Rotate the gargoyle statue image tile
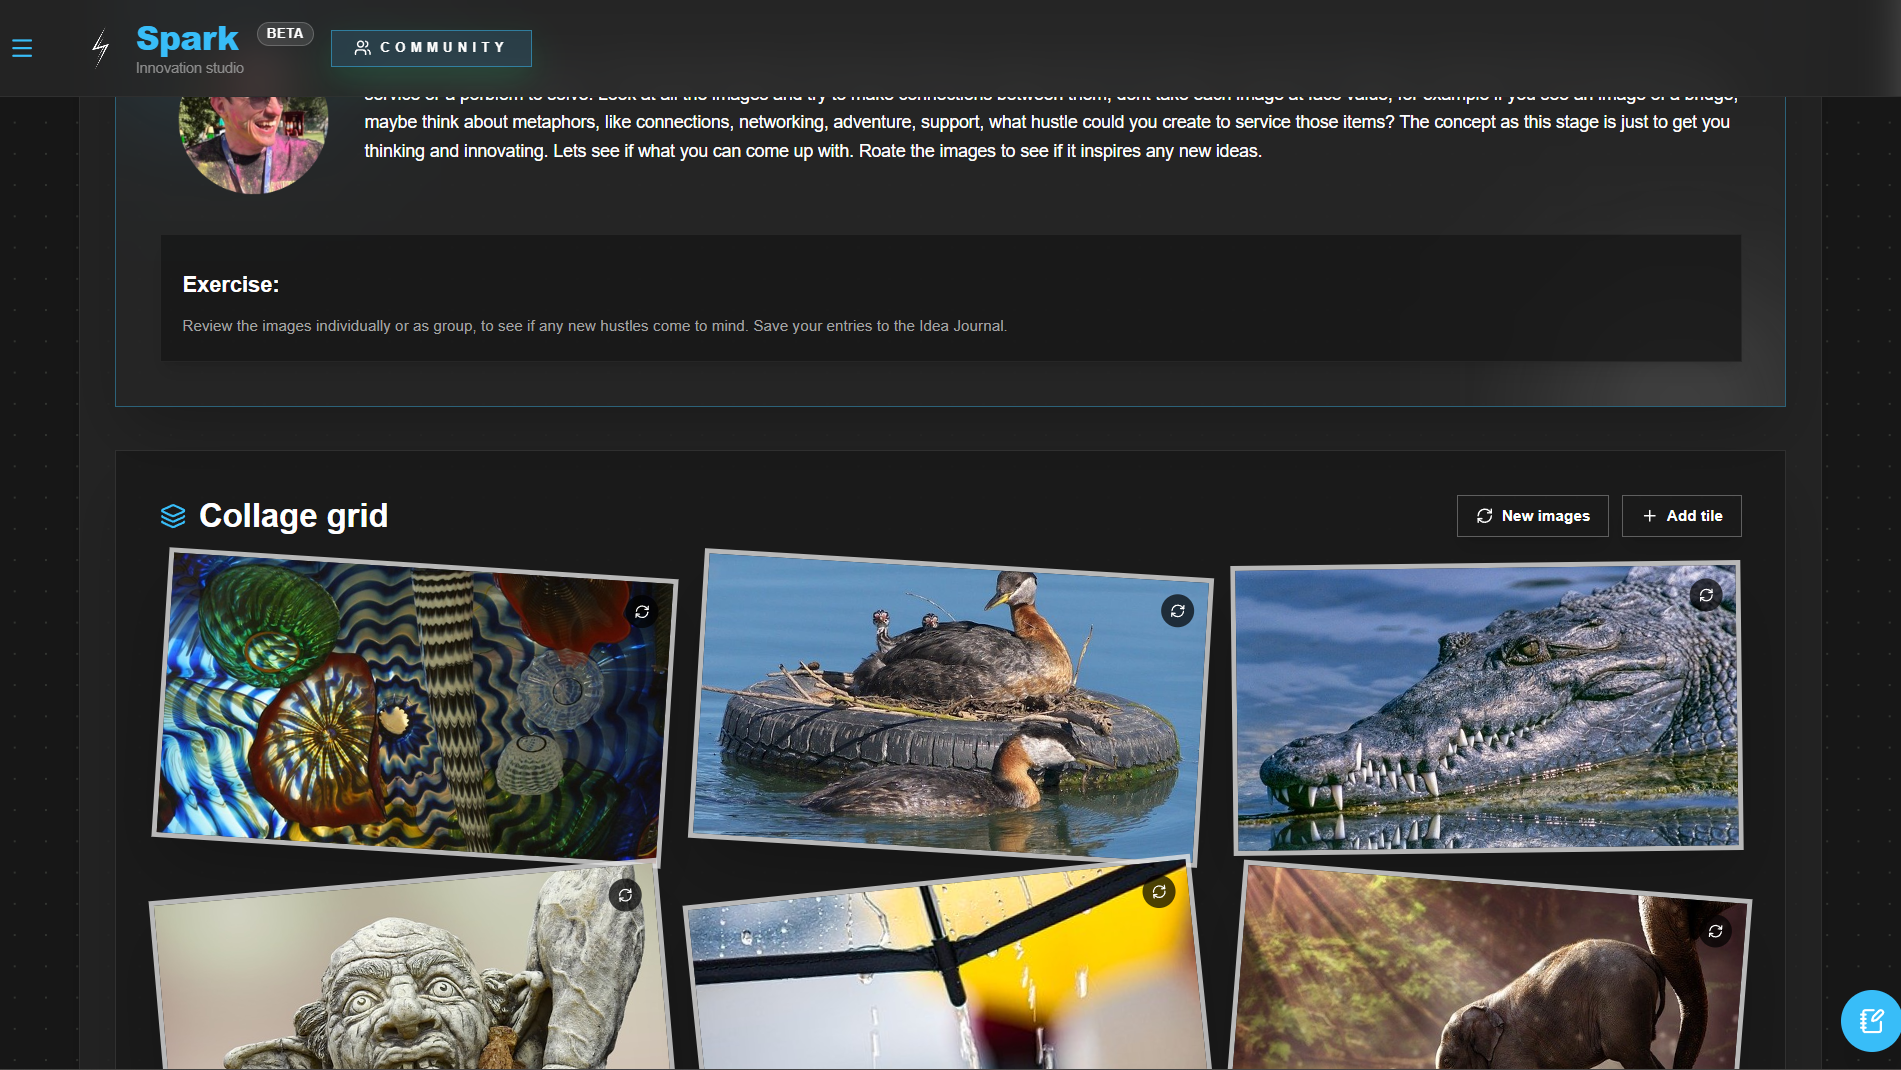Screen dimensions: 1901x1070 click(x=625, y=895)
